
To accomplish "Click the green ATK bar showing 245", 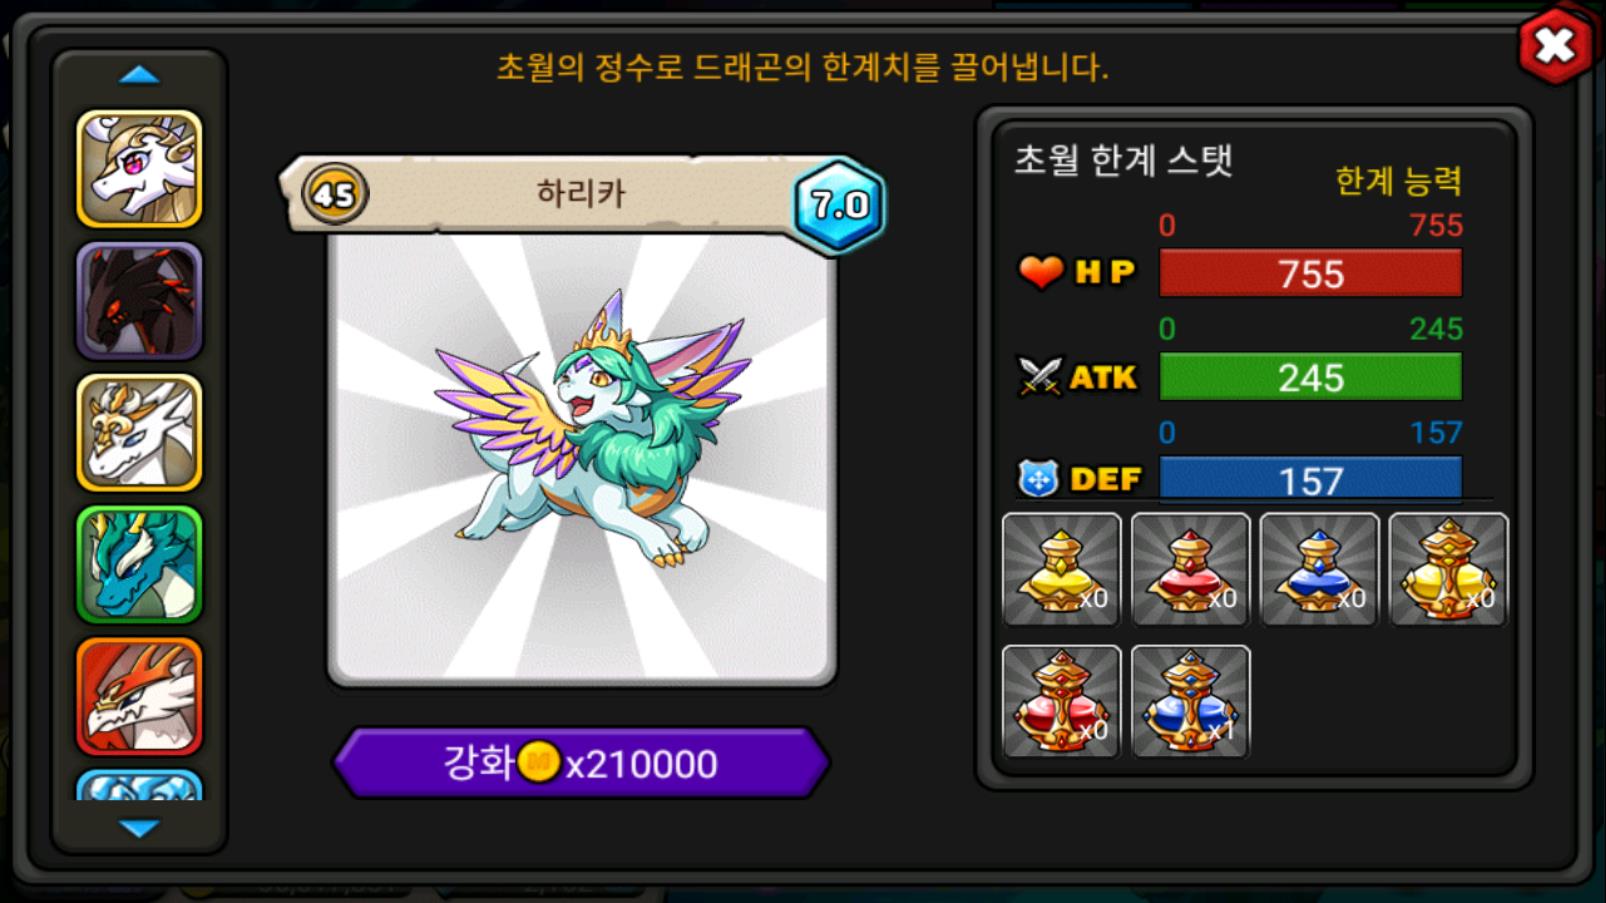I will [x=1310, y=377].
